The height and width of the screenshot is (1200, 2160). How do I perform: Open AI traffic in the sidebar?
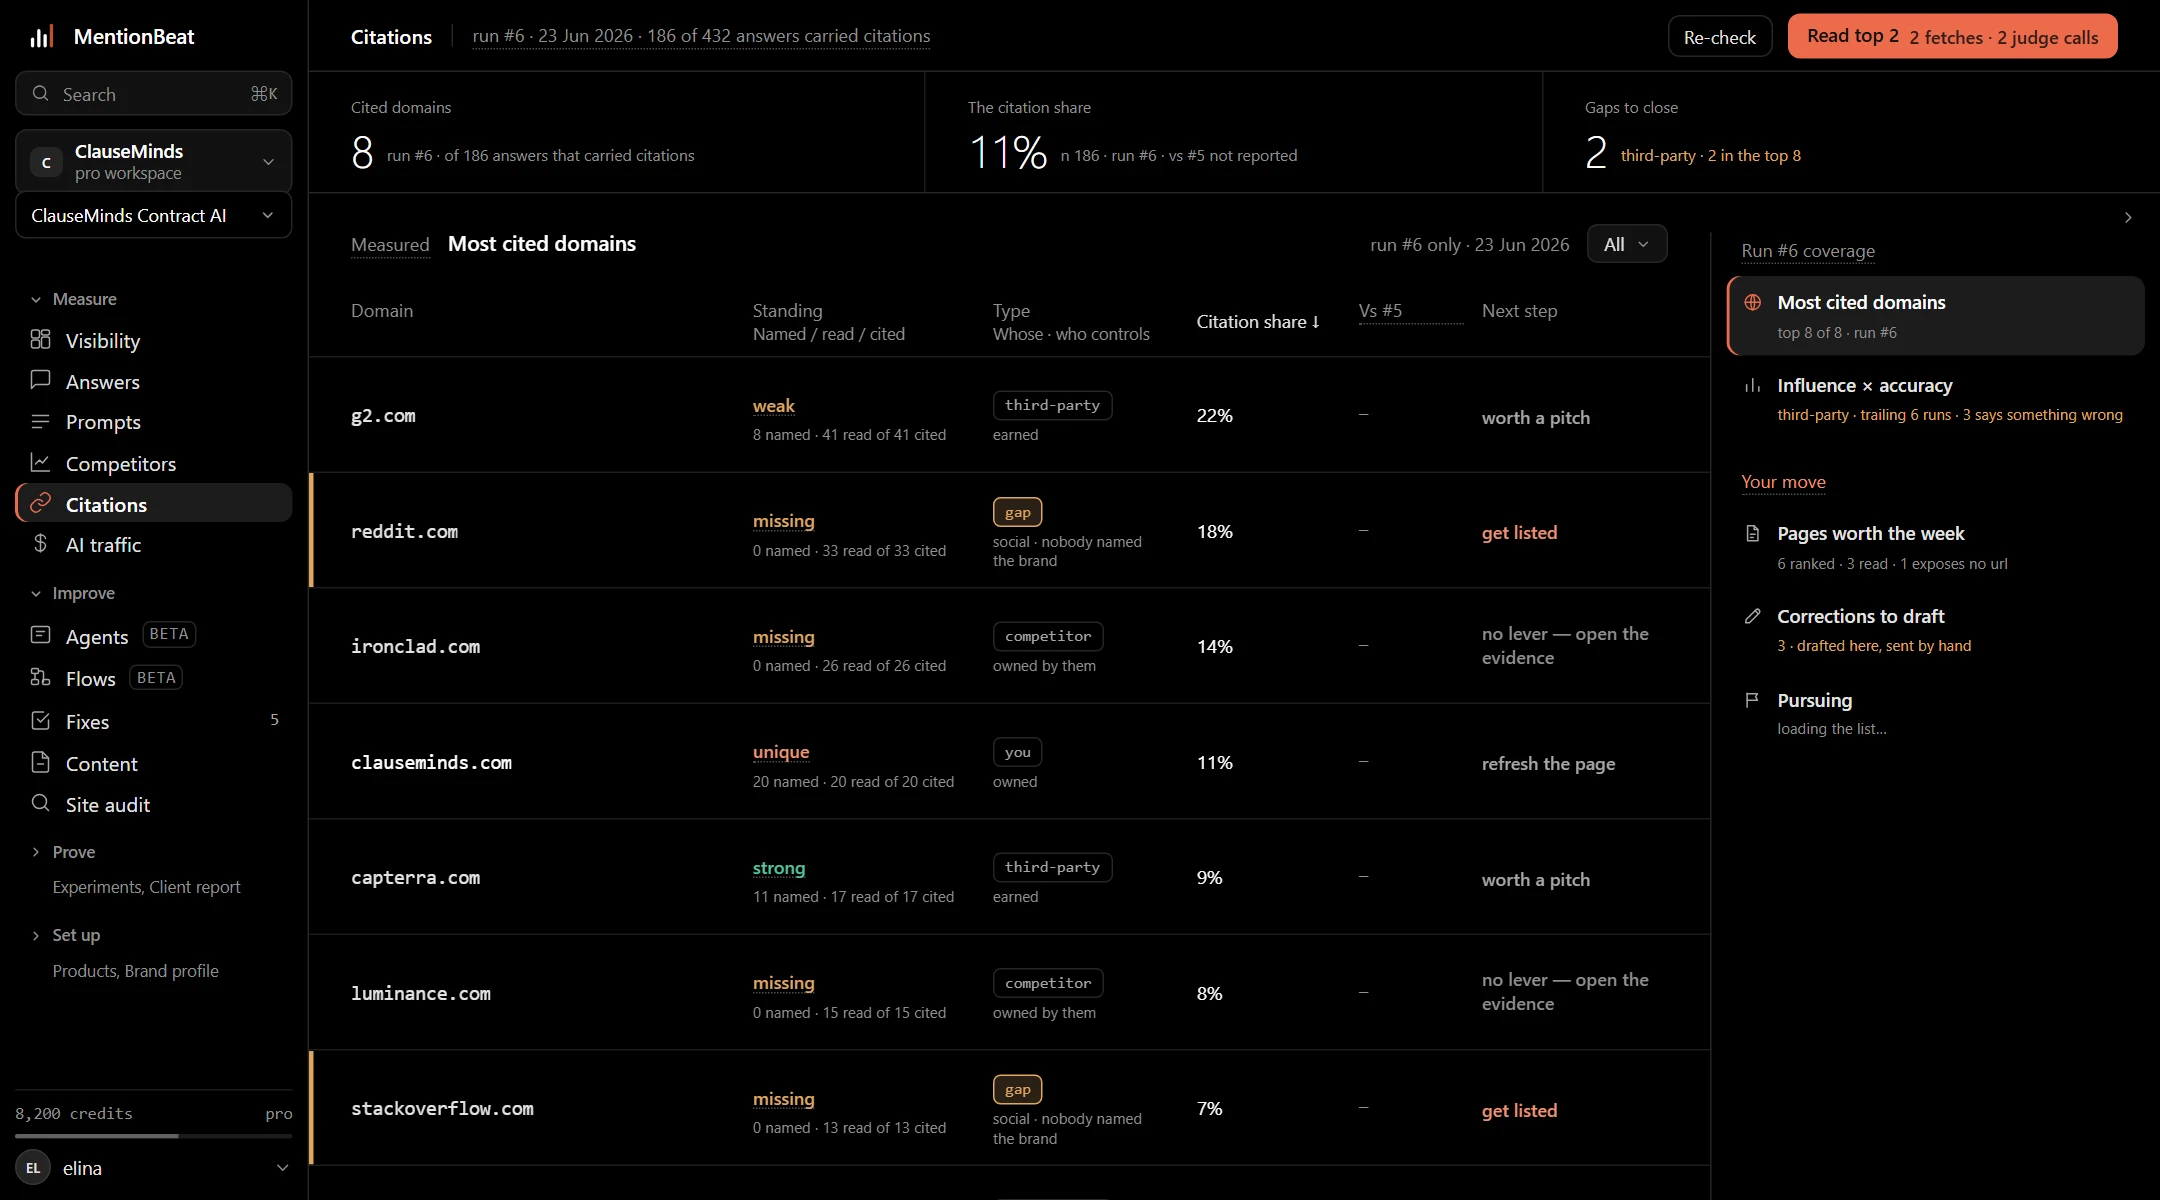click(154, 544)
